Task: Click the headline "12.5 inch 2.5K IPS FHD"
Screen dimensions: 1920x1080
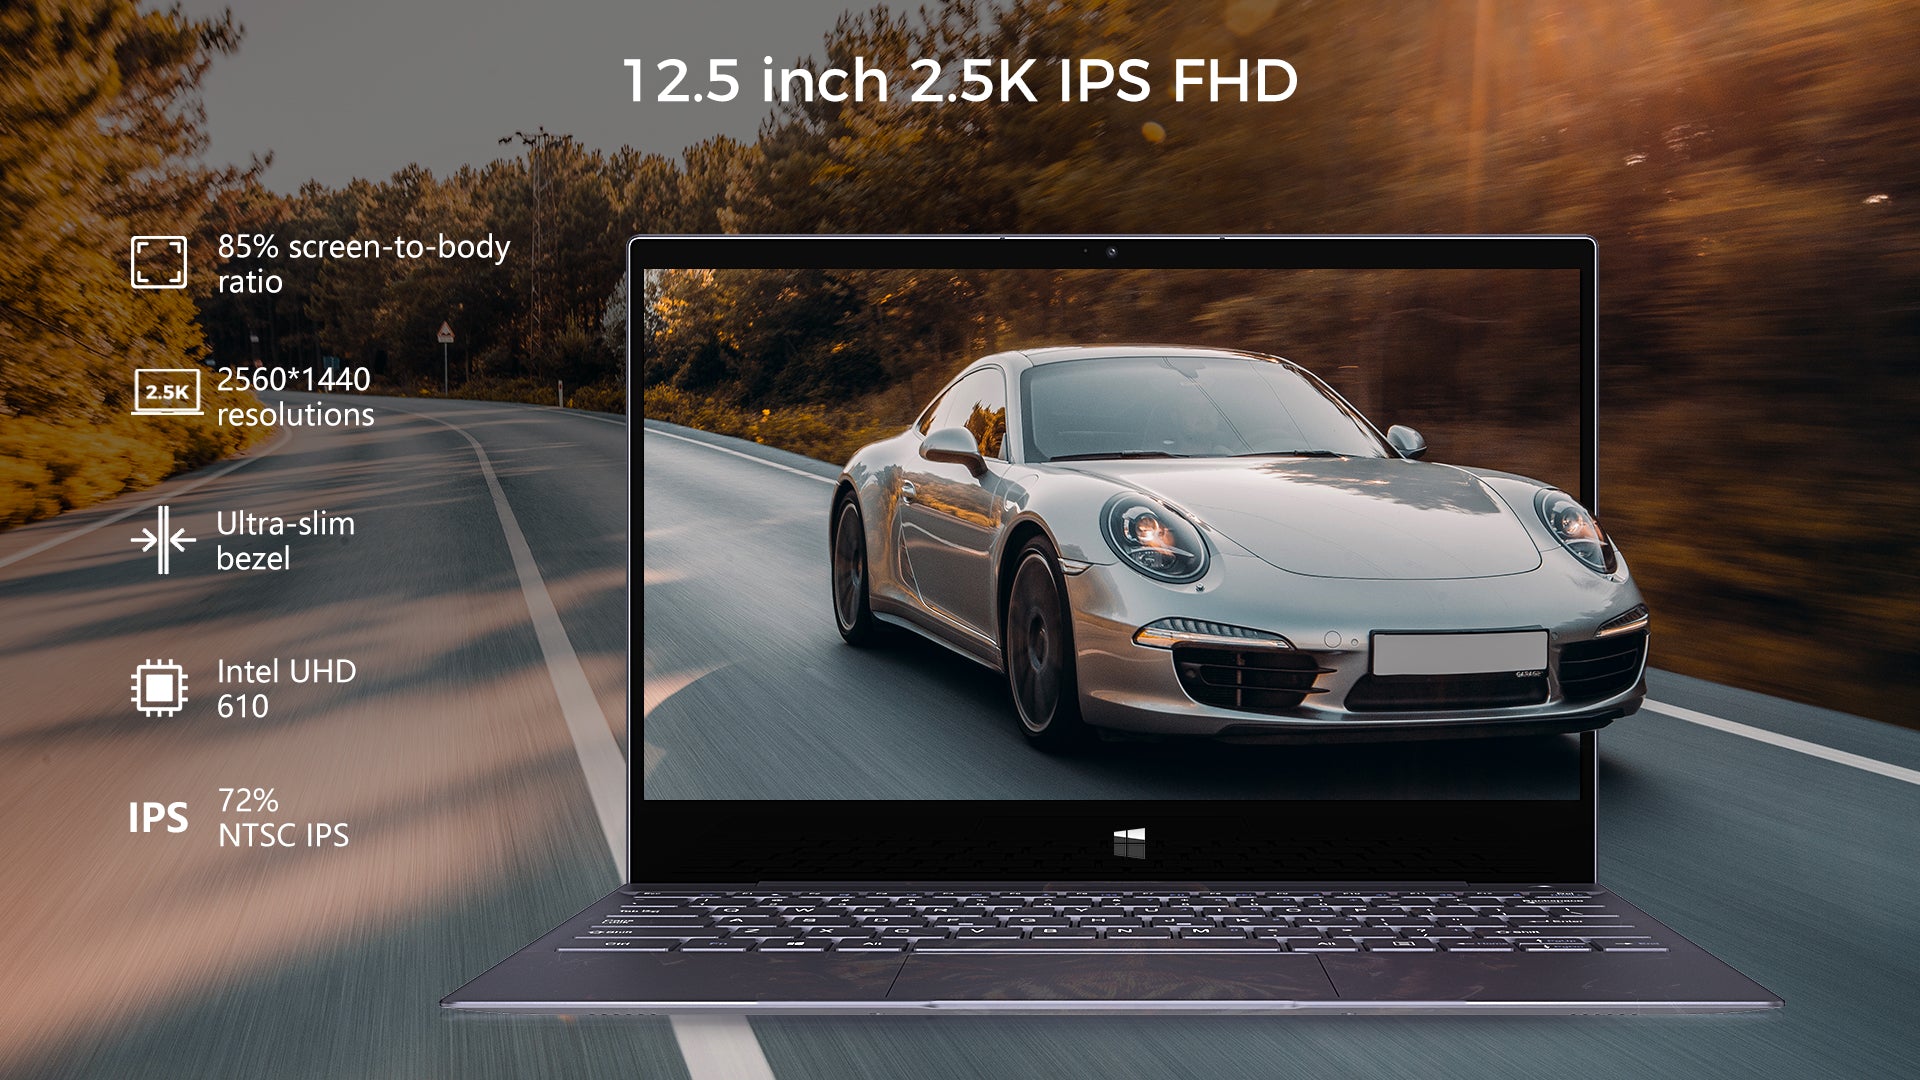Action: [x=960, y=80]
